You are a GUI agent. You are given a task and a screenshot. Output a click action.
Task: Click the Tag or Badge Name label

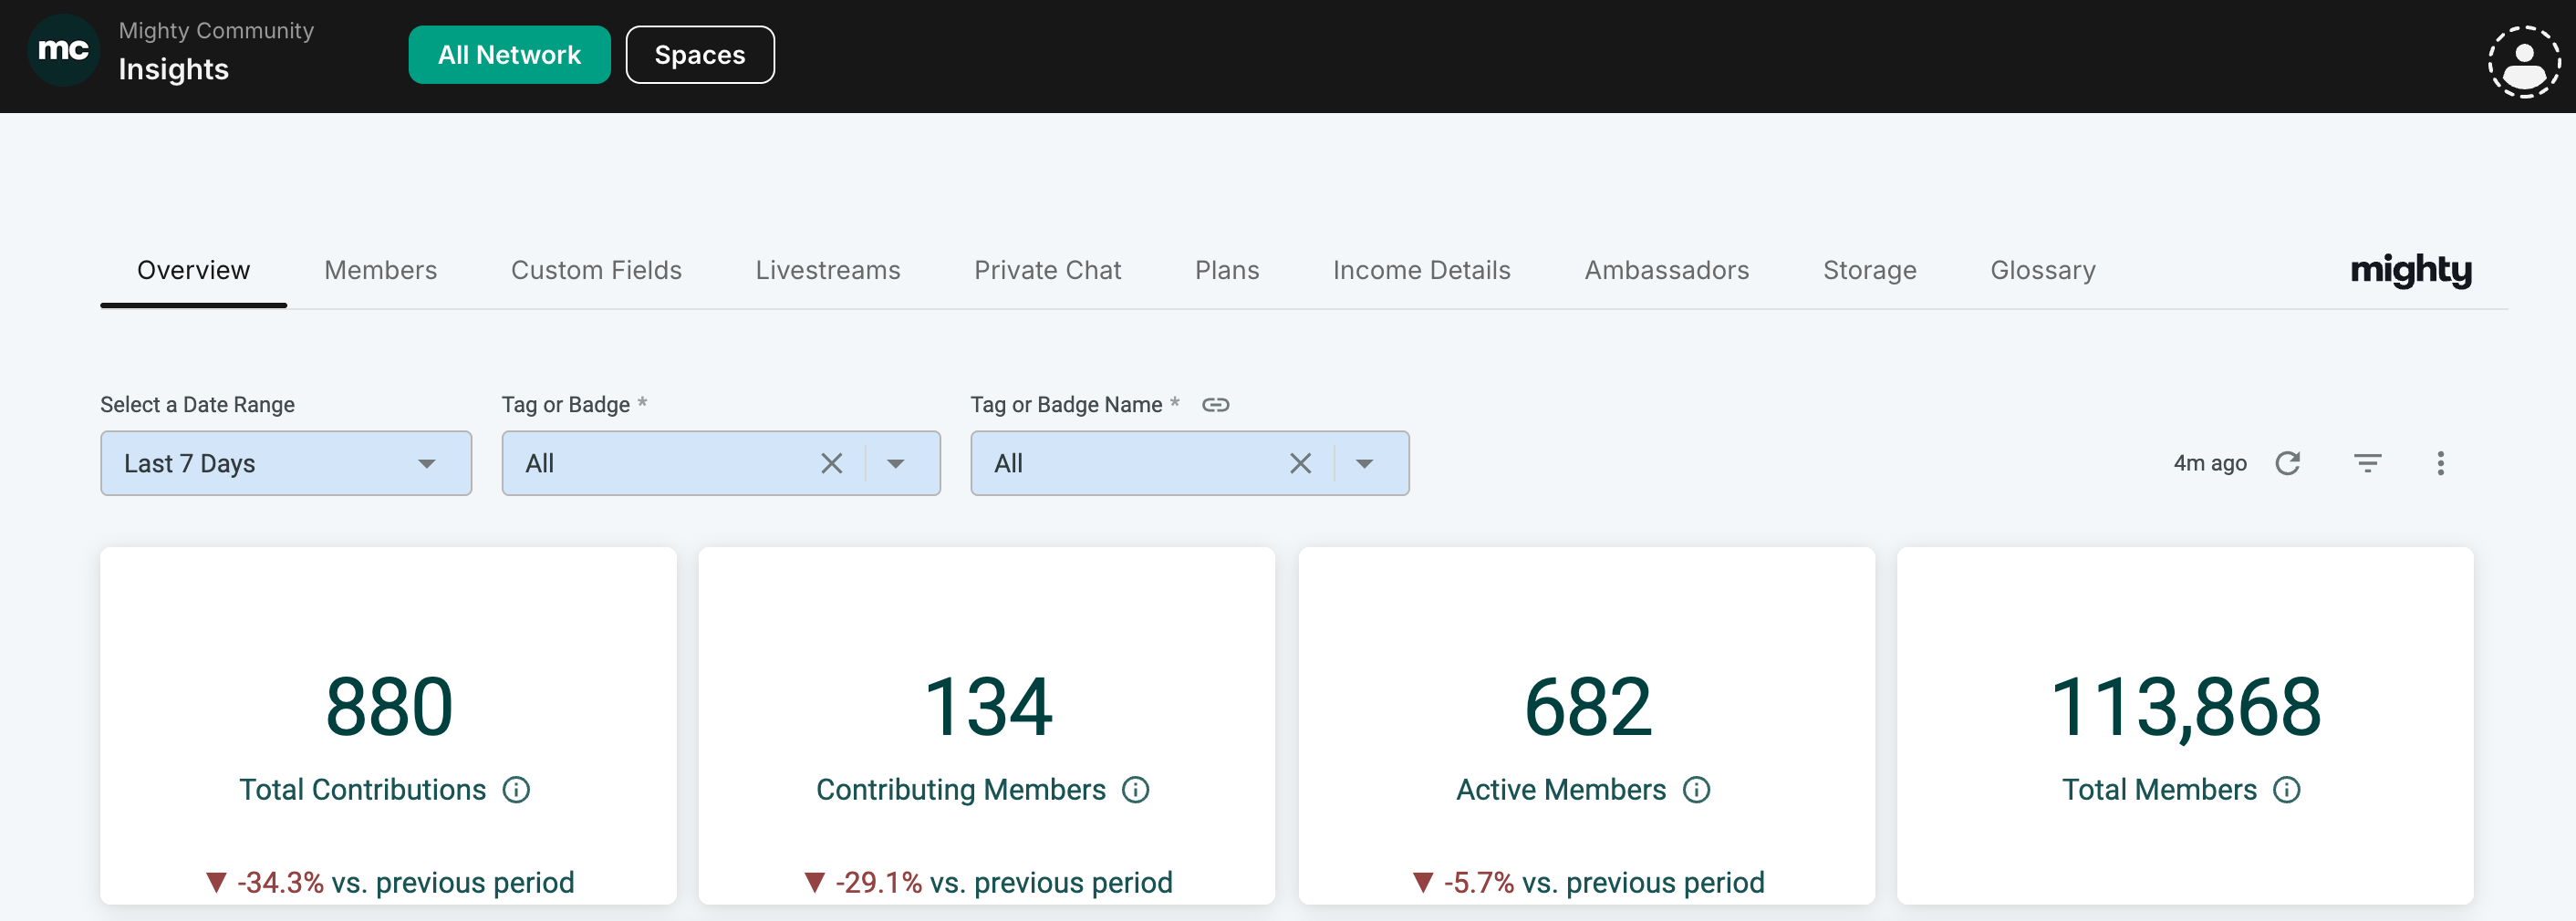[1066, 405]
